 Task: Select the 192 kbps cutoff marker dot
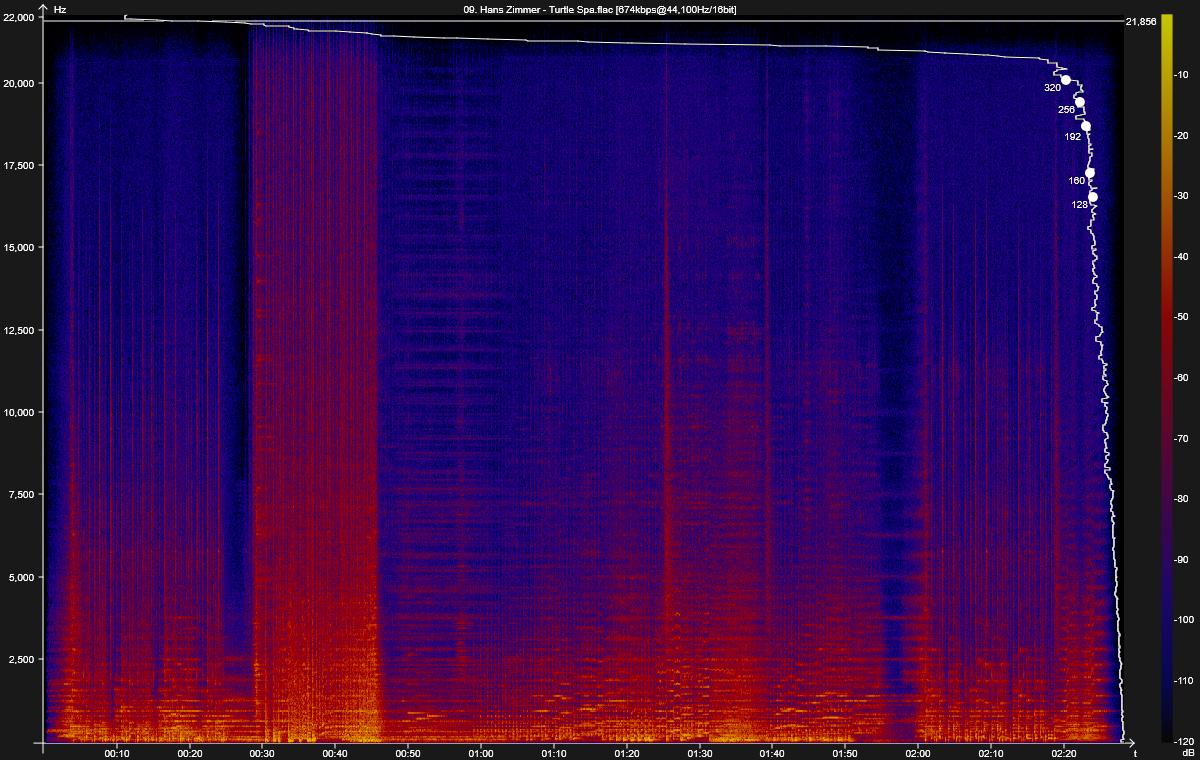click(1086, 126)
